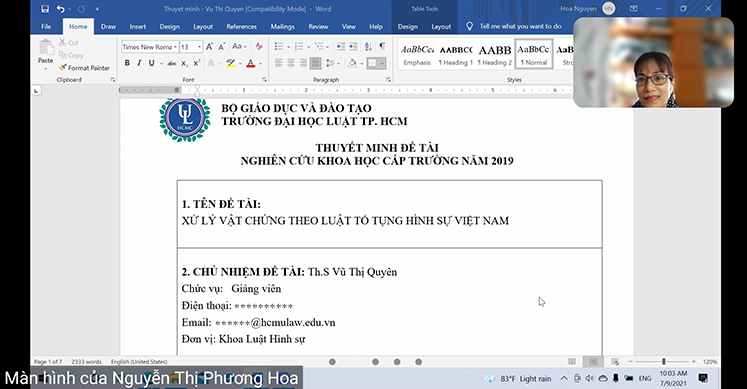This screenshot has width=747, height=389.
Task: Show hidden system tray icons
Action: click(564, 379)
